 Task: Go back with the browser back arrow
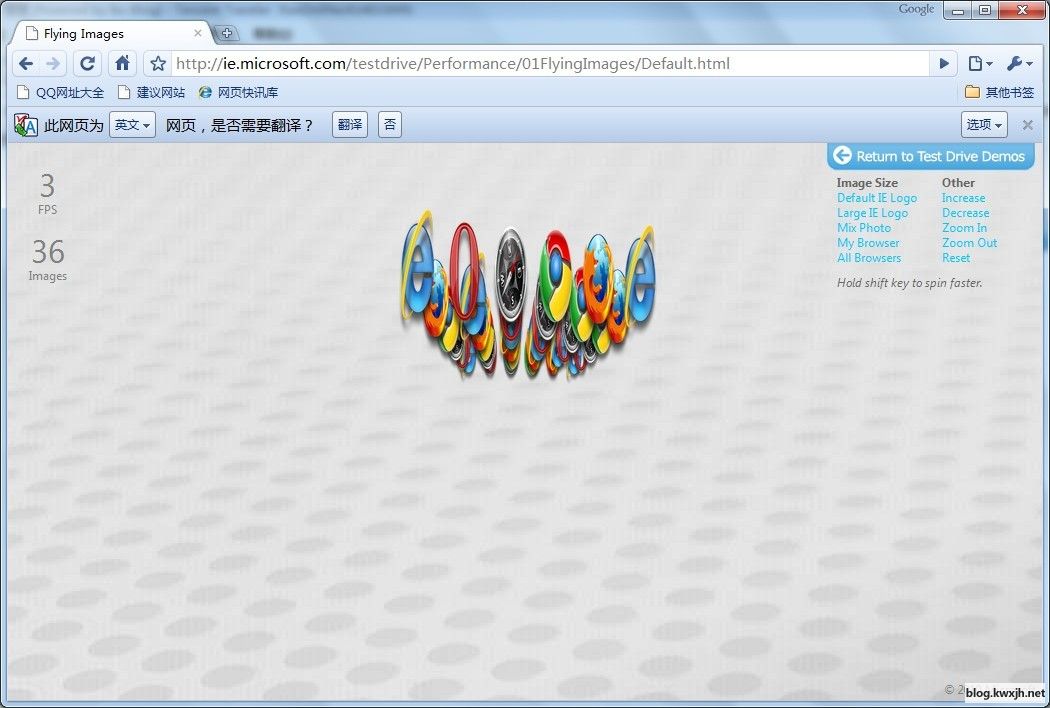point(25,64)
